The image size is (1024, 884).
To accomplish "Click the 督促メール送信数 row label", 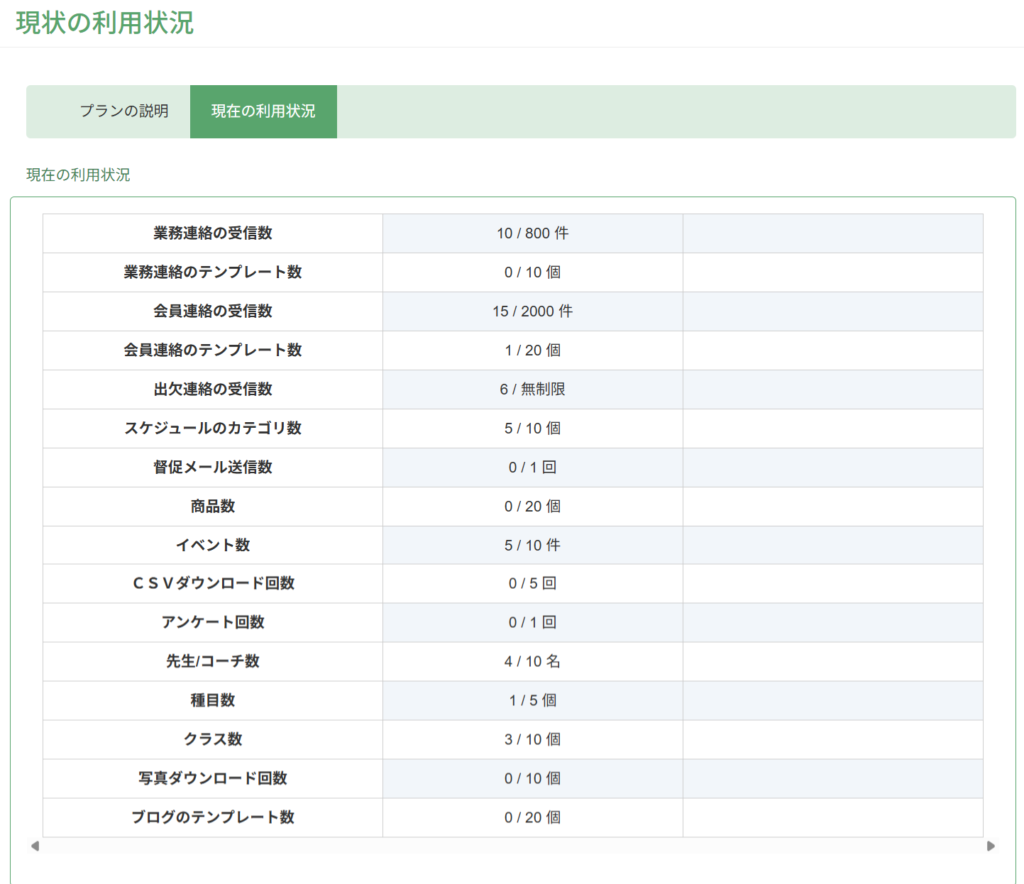I will tap(213, 467).
